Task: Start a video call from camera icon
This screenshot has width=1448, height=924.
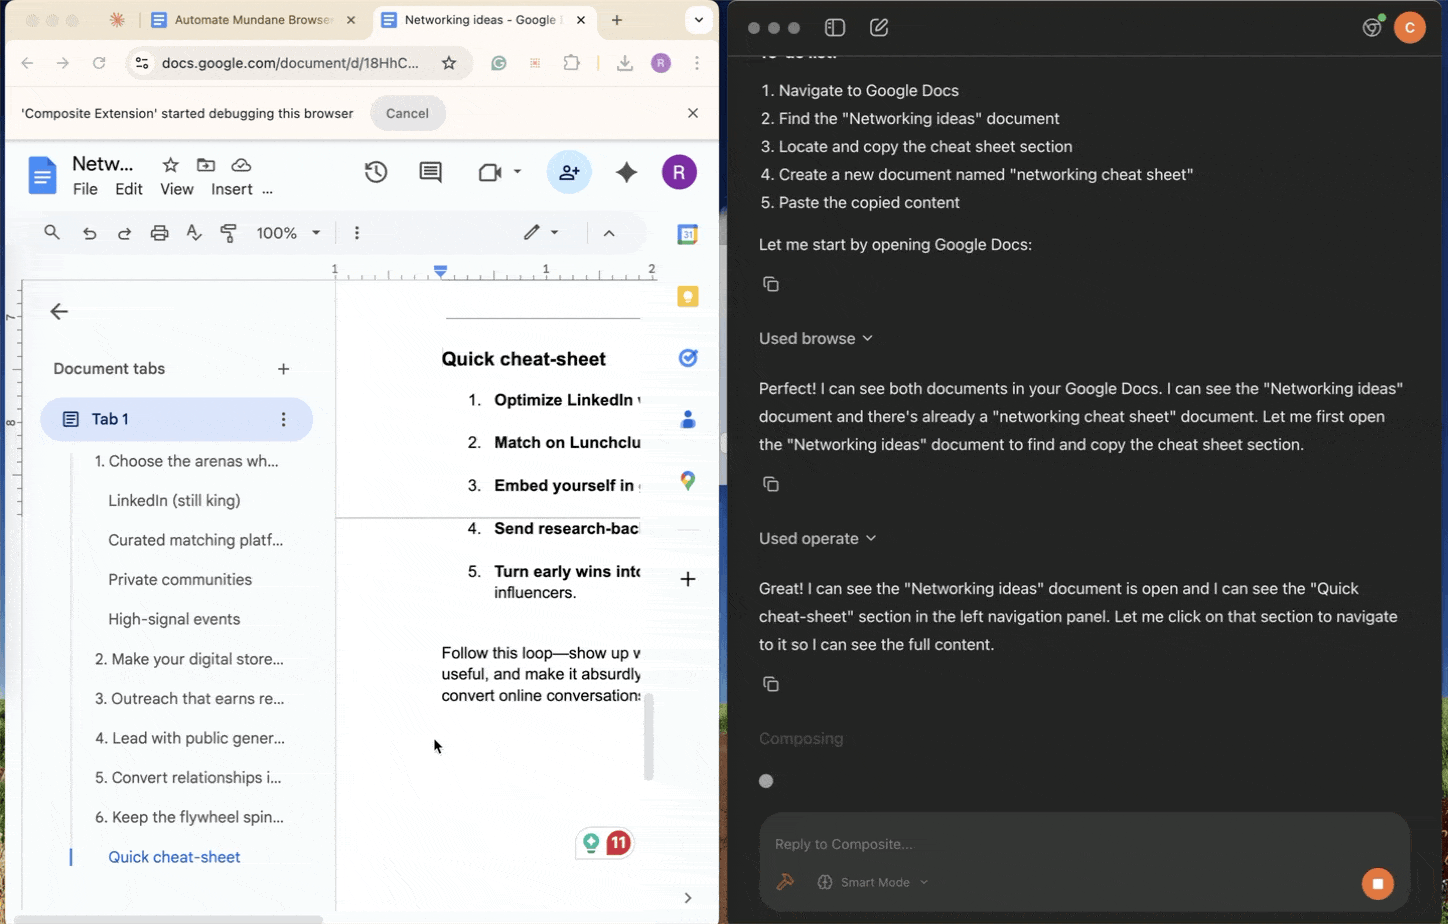Action: pos(490,172)
